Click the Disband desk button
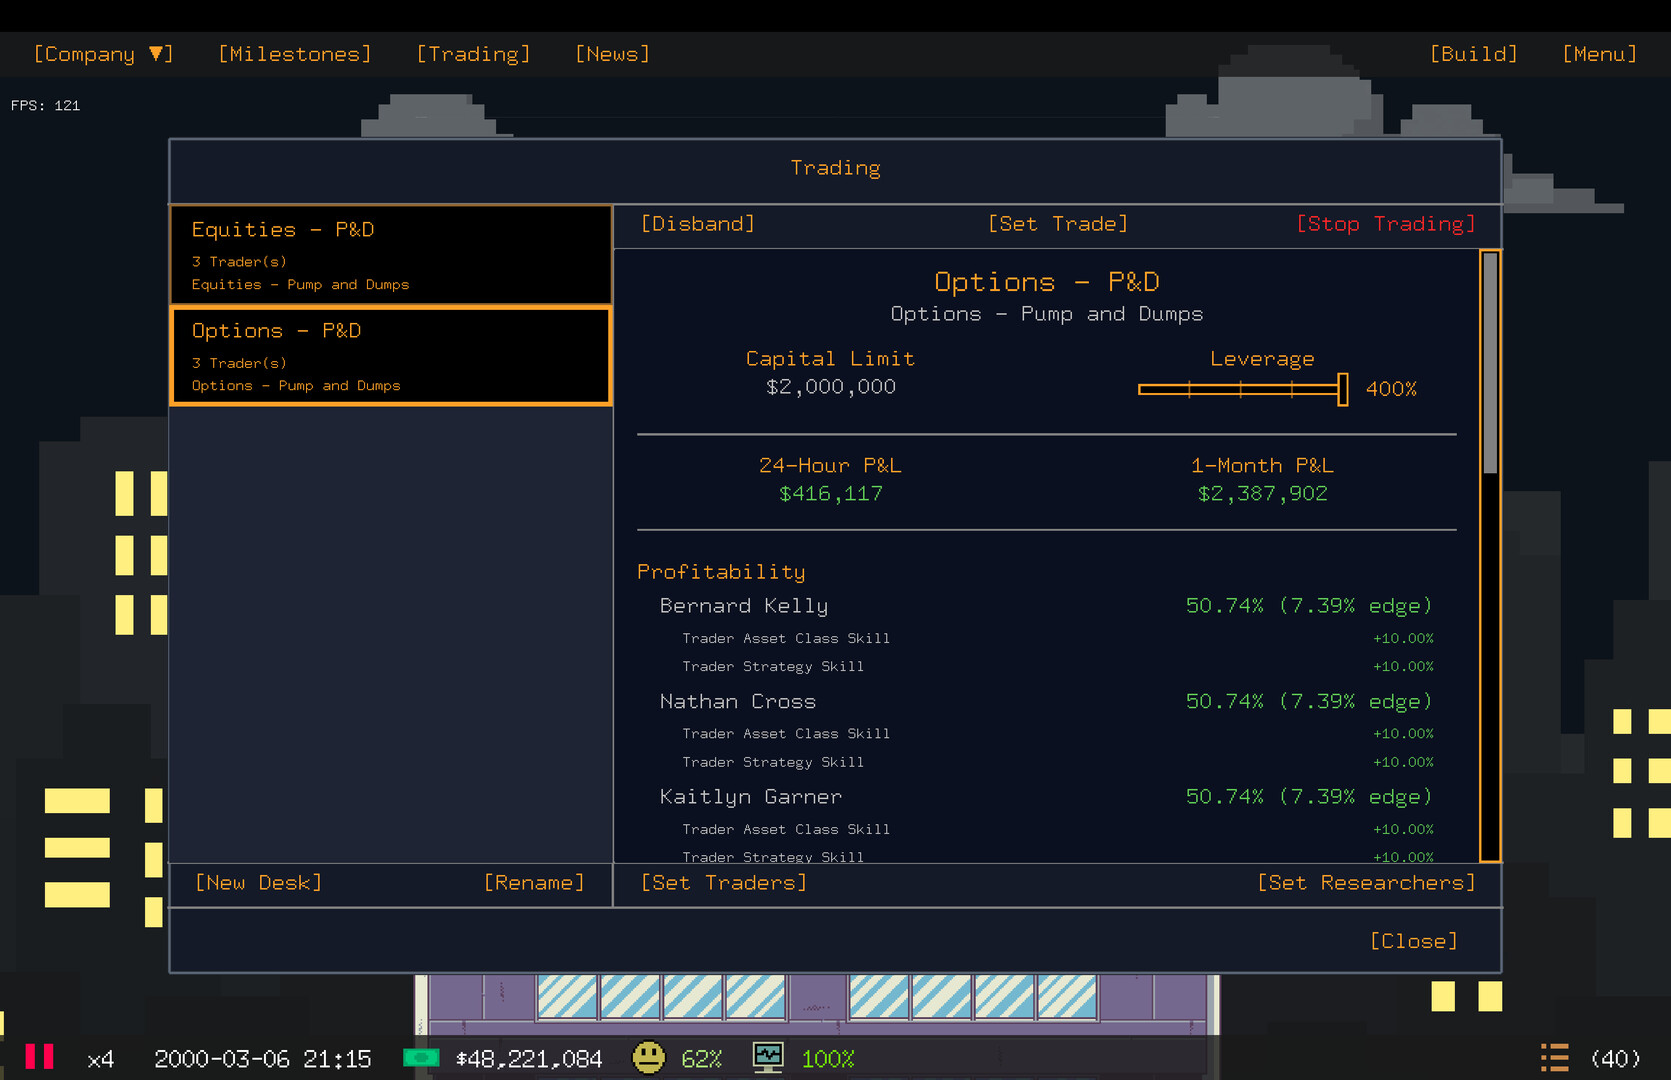 coord(698,224)
